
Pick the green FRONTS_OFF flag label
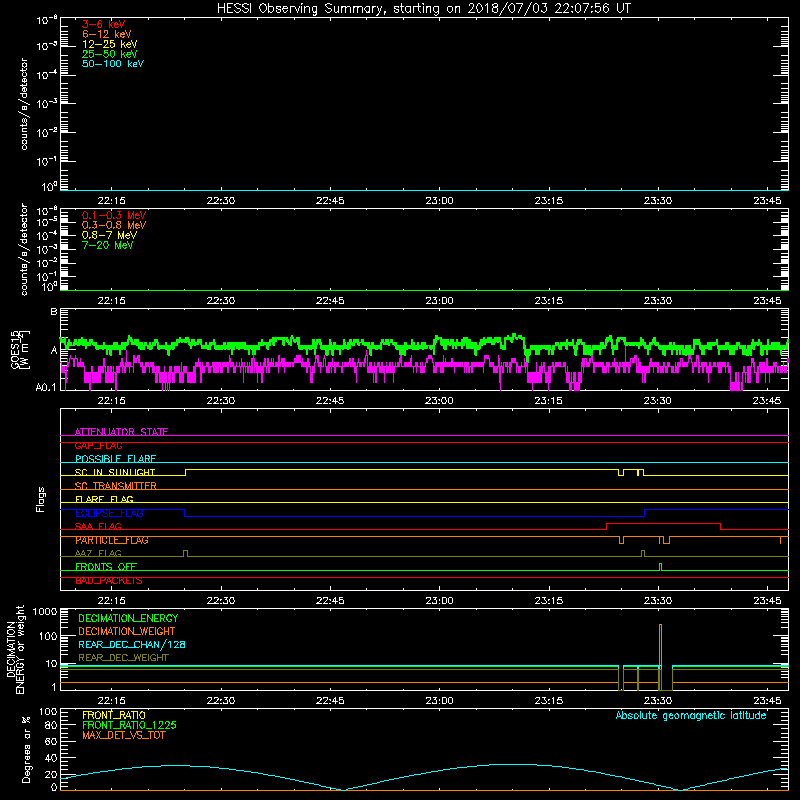pyautogui.click(x=106, y=567)
